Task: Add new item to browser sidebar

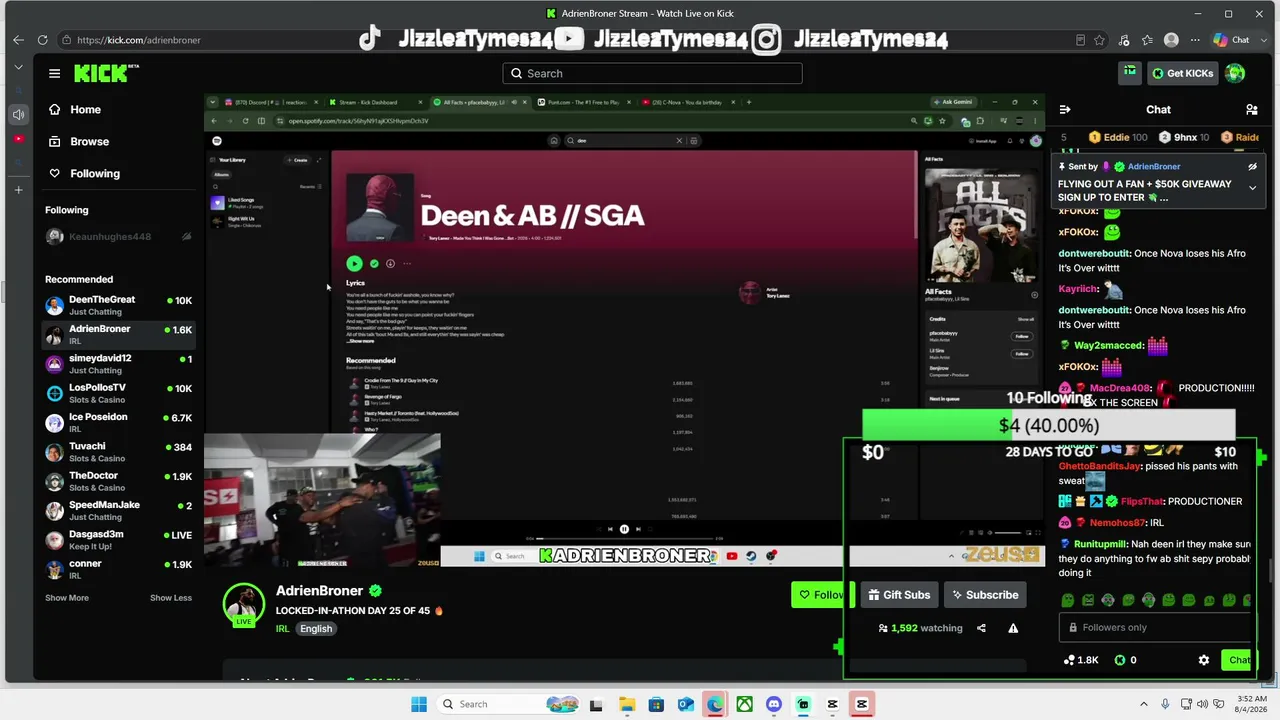Action: pyautogui.click(x=18, y=189)
